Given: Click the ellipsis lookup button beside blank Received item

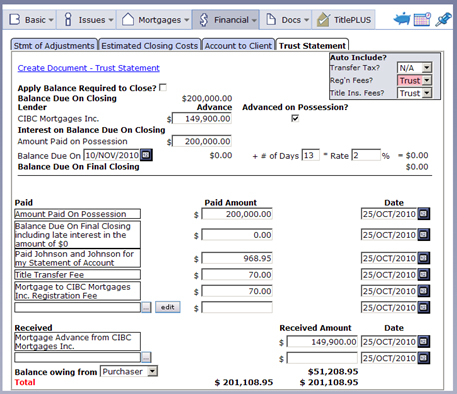Looking at the screenshot, I should 146,357.
